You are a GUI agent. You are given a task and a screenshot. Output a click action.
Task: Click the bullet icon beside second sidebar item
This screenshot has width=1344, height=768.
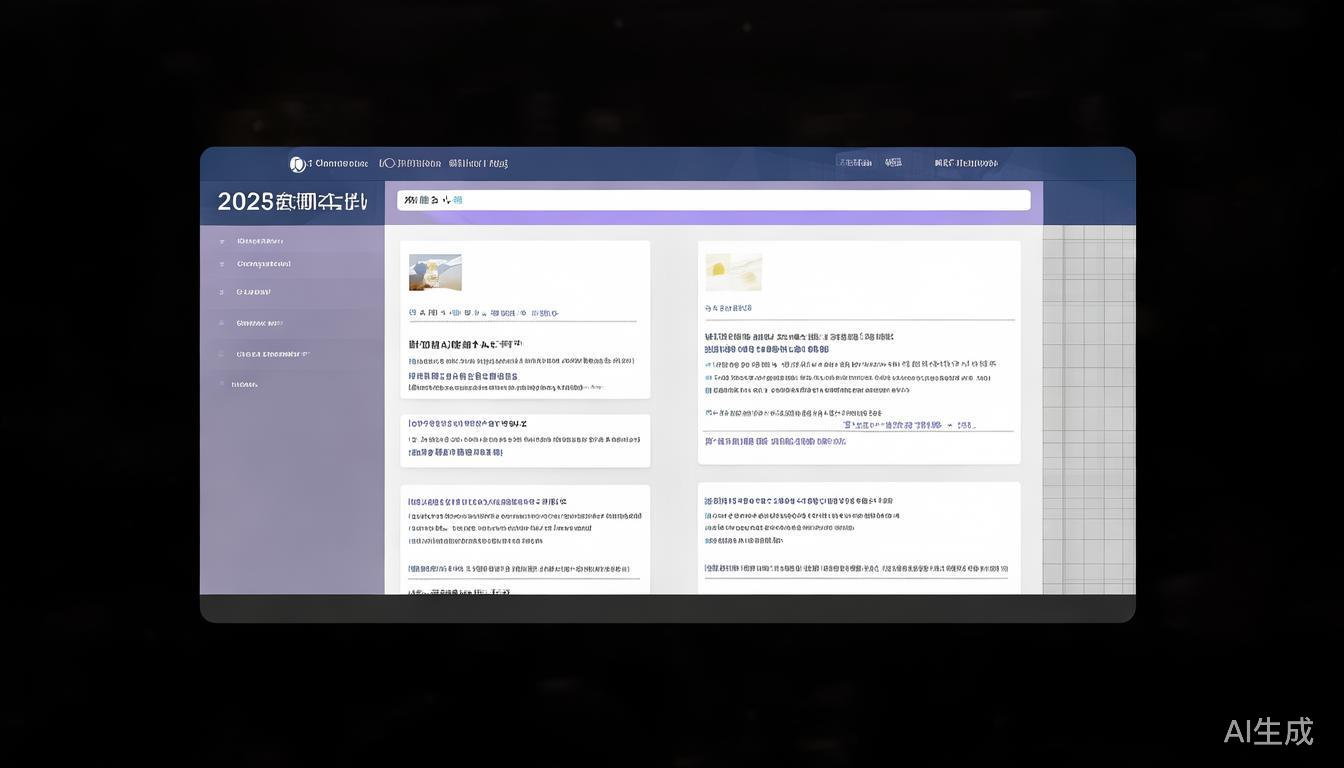click(222, 264)
